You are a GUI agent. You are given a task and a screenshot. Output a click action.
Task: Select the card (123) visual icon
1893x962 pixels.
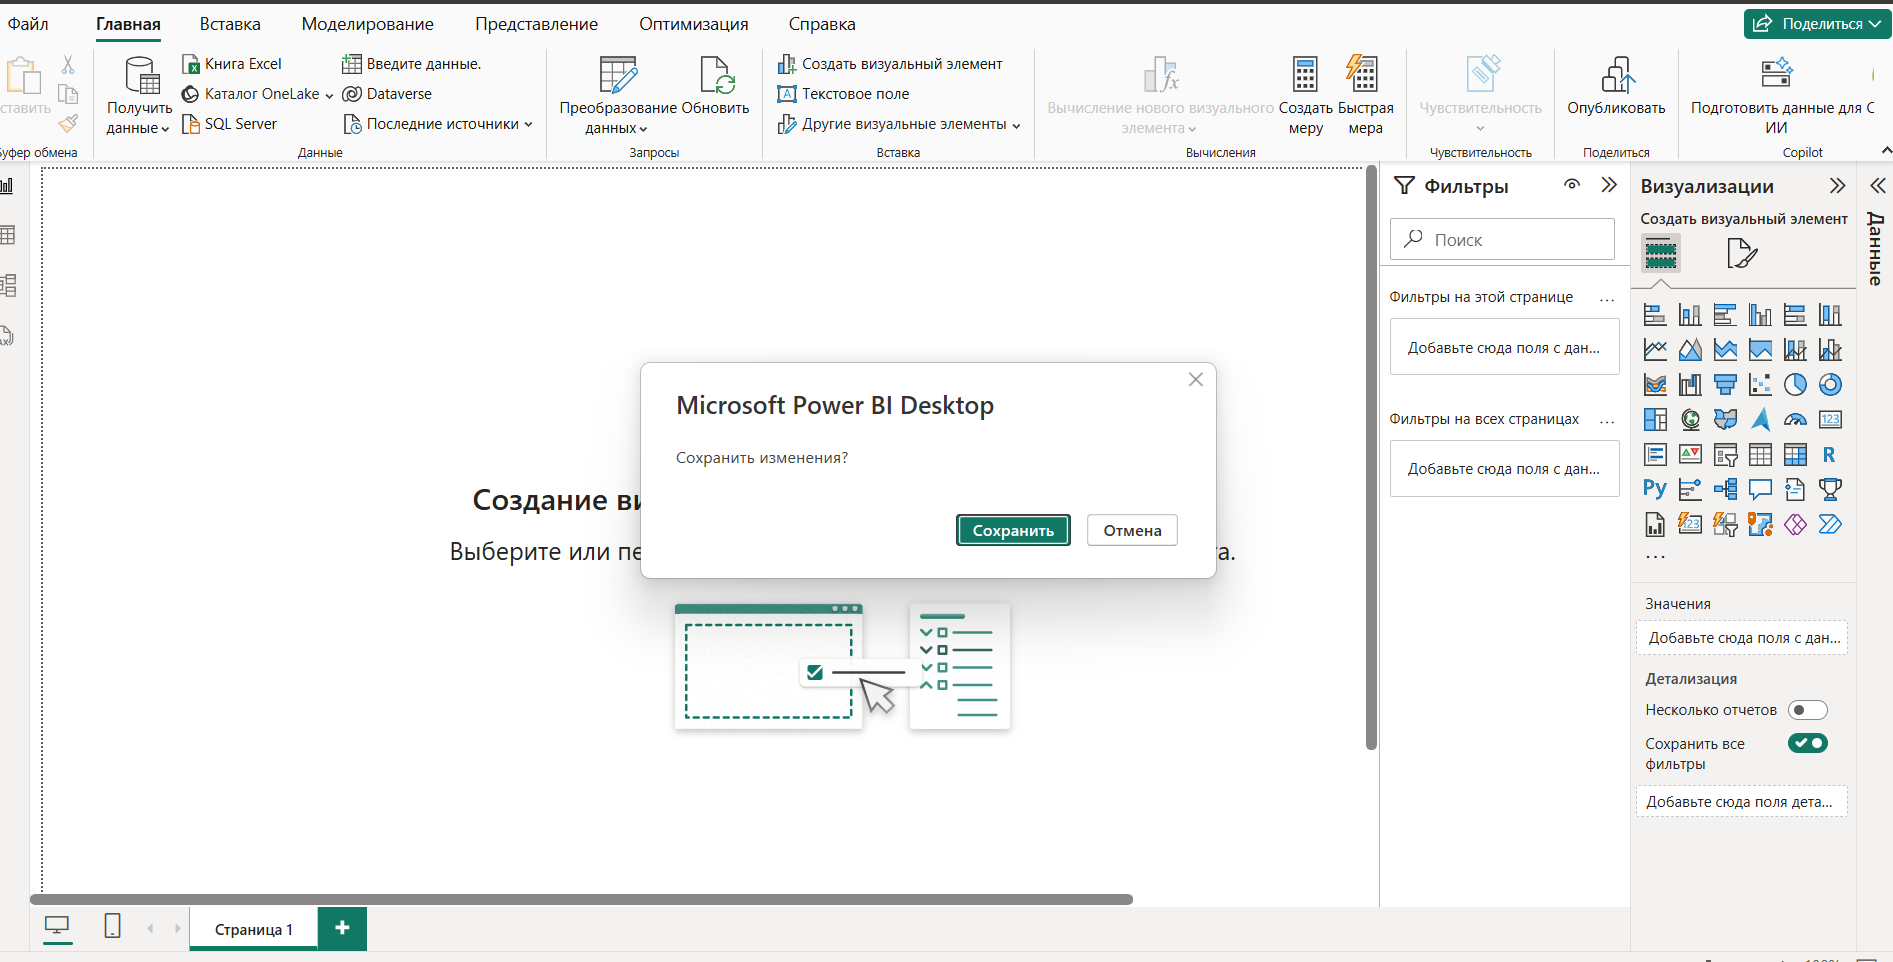coord(1830,419)
